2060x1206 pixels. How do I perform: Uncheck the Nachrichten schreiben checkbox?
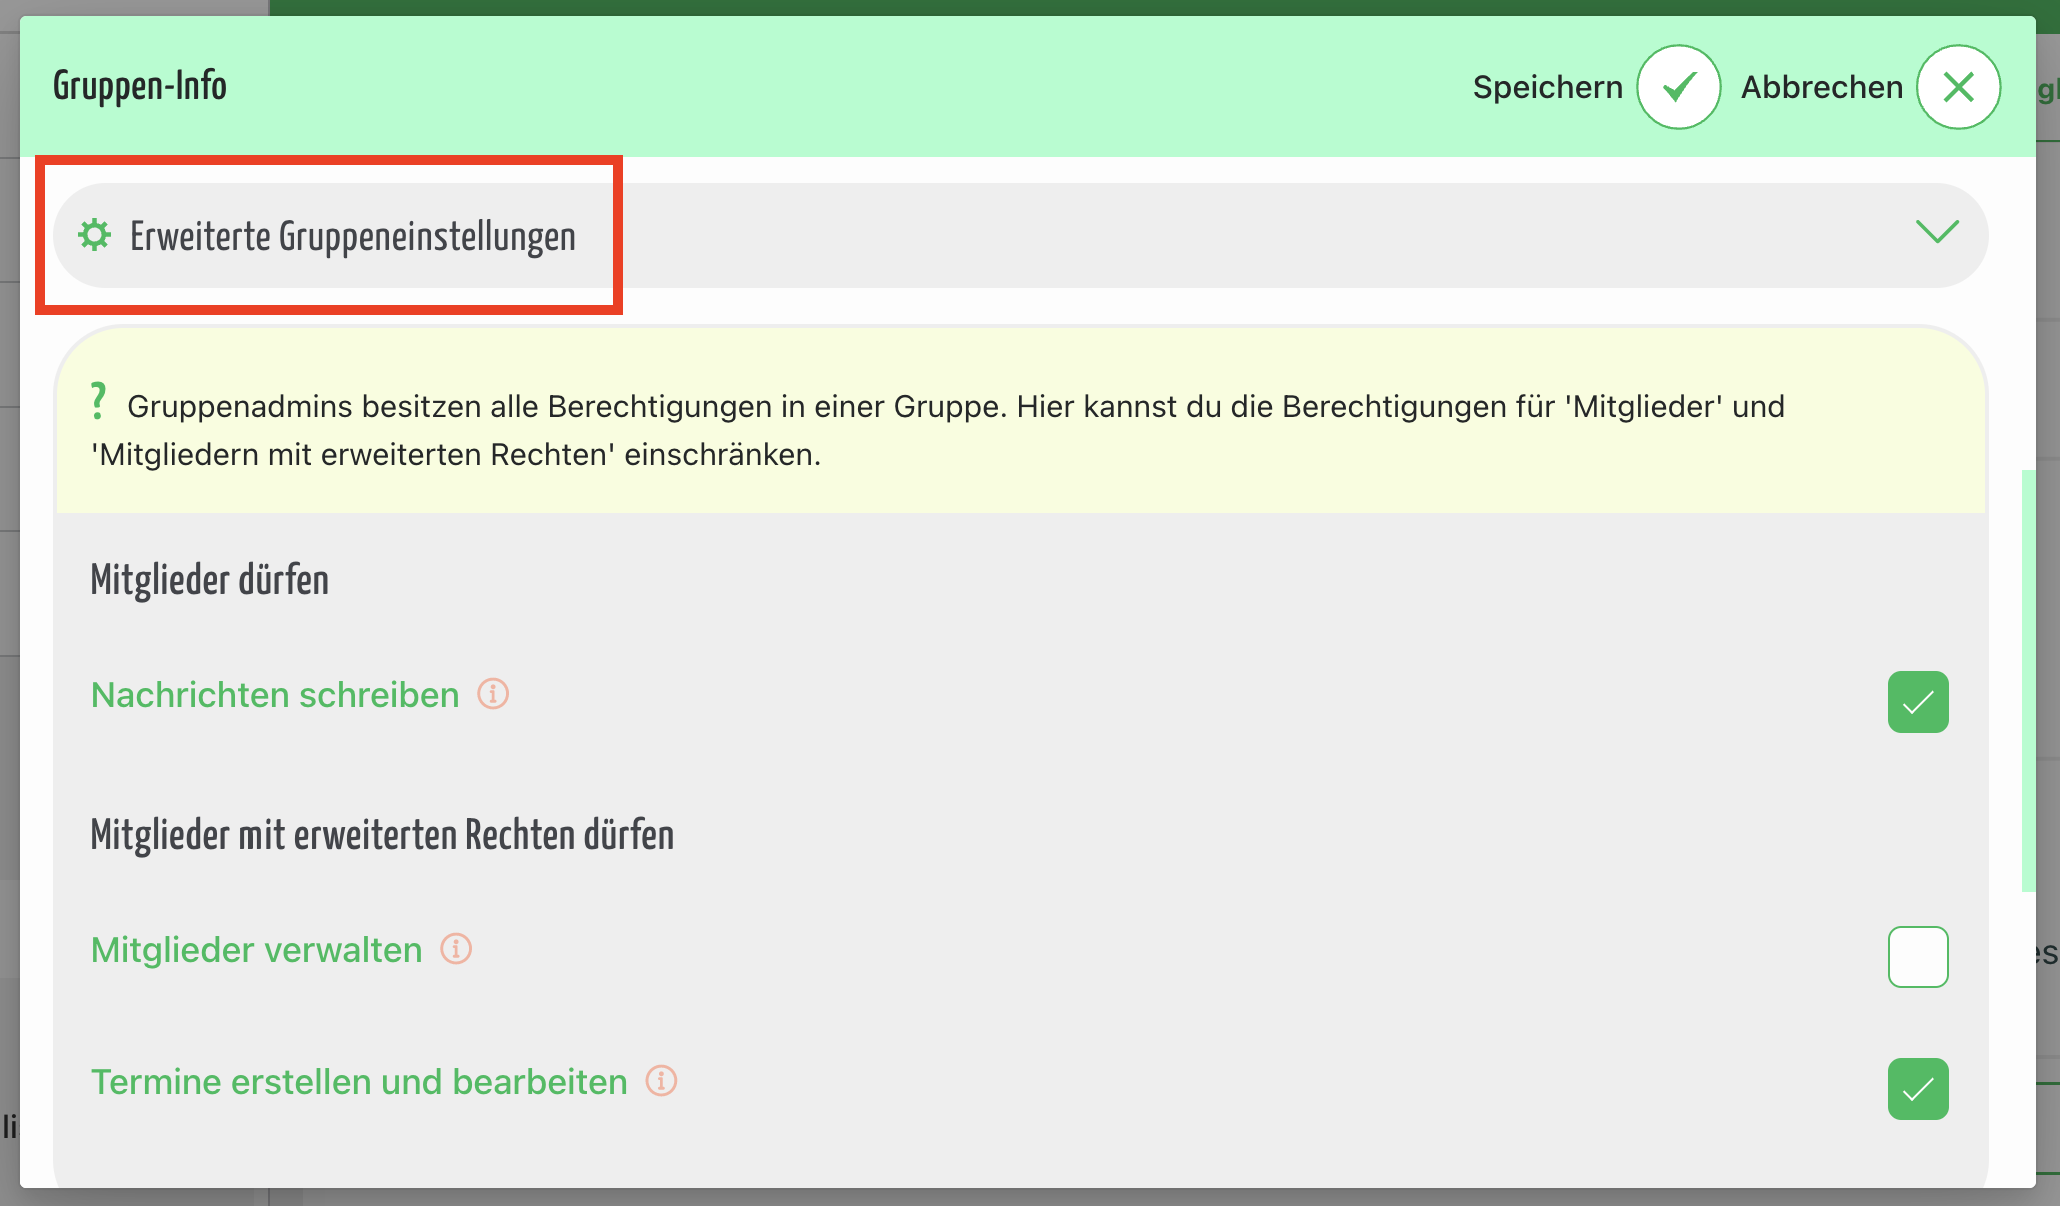(1918, 702)
